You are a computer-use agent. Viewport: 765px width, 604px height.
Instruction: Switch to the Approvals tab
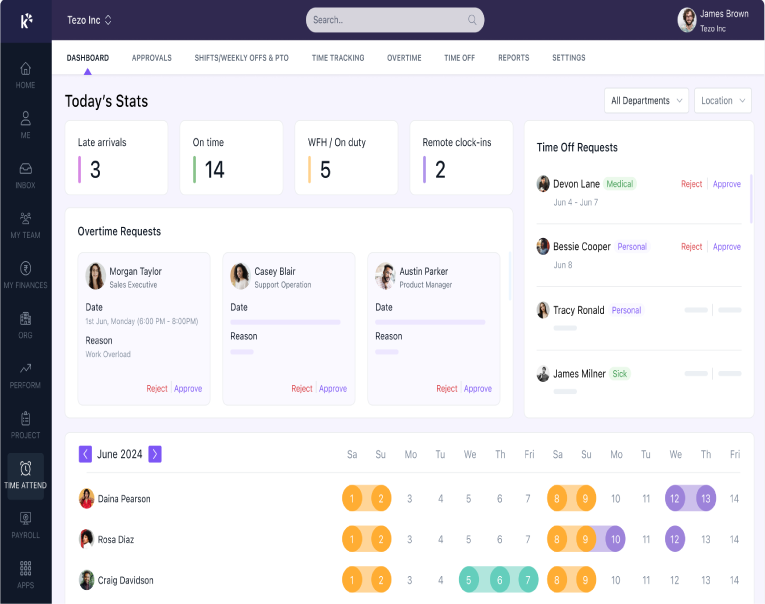(x=152, y=58)
